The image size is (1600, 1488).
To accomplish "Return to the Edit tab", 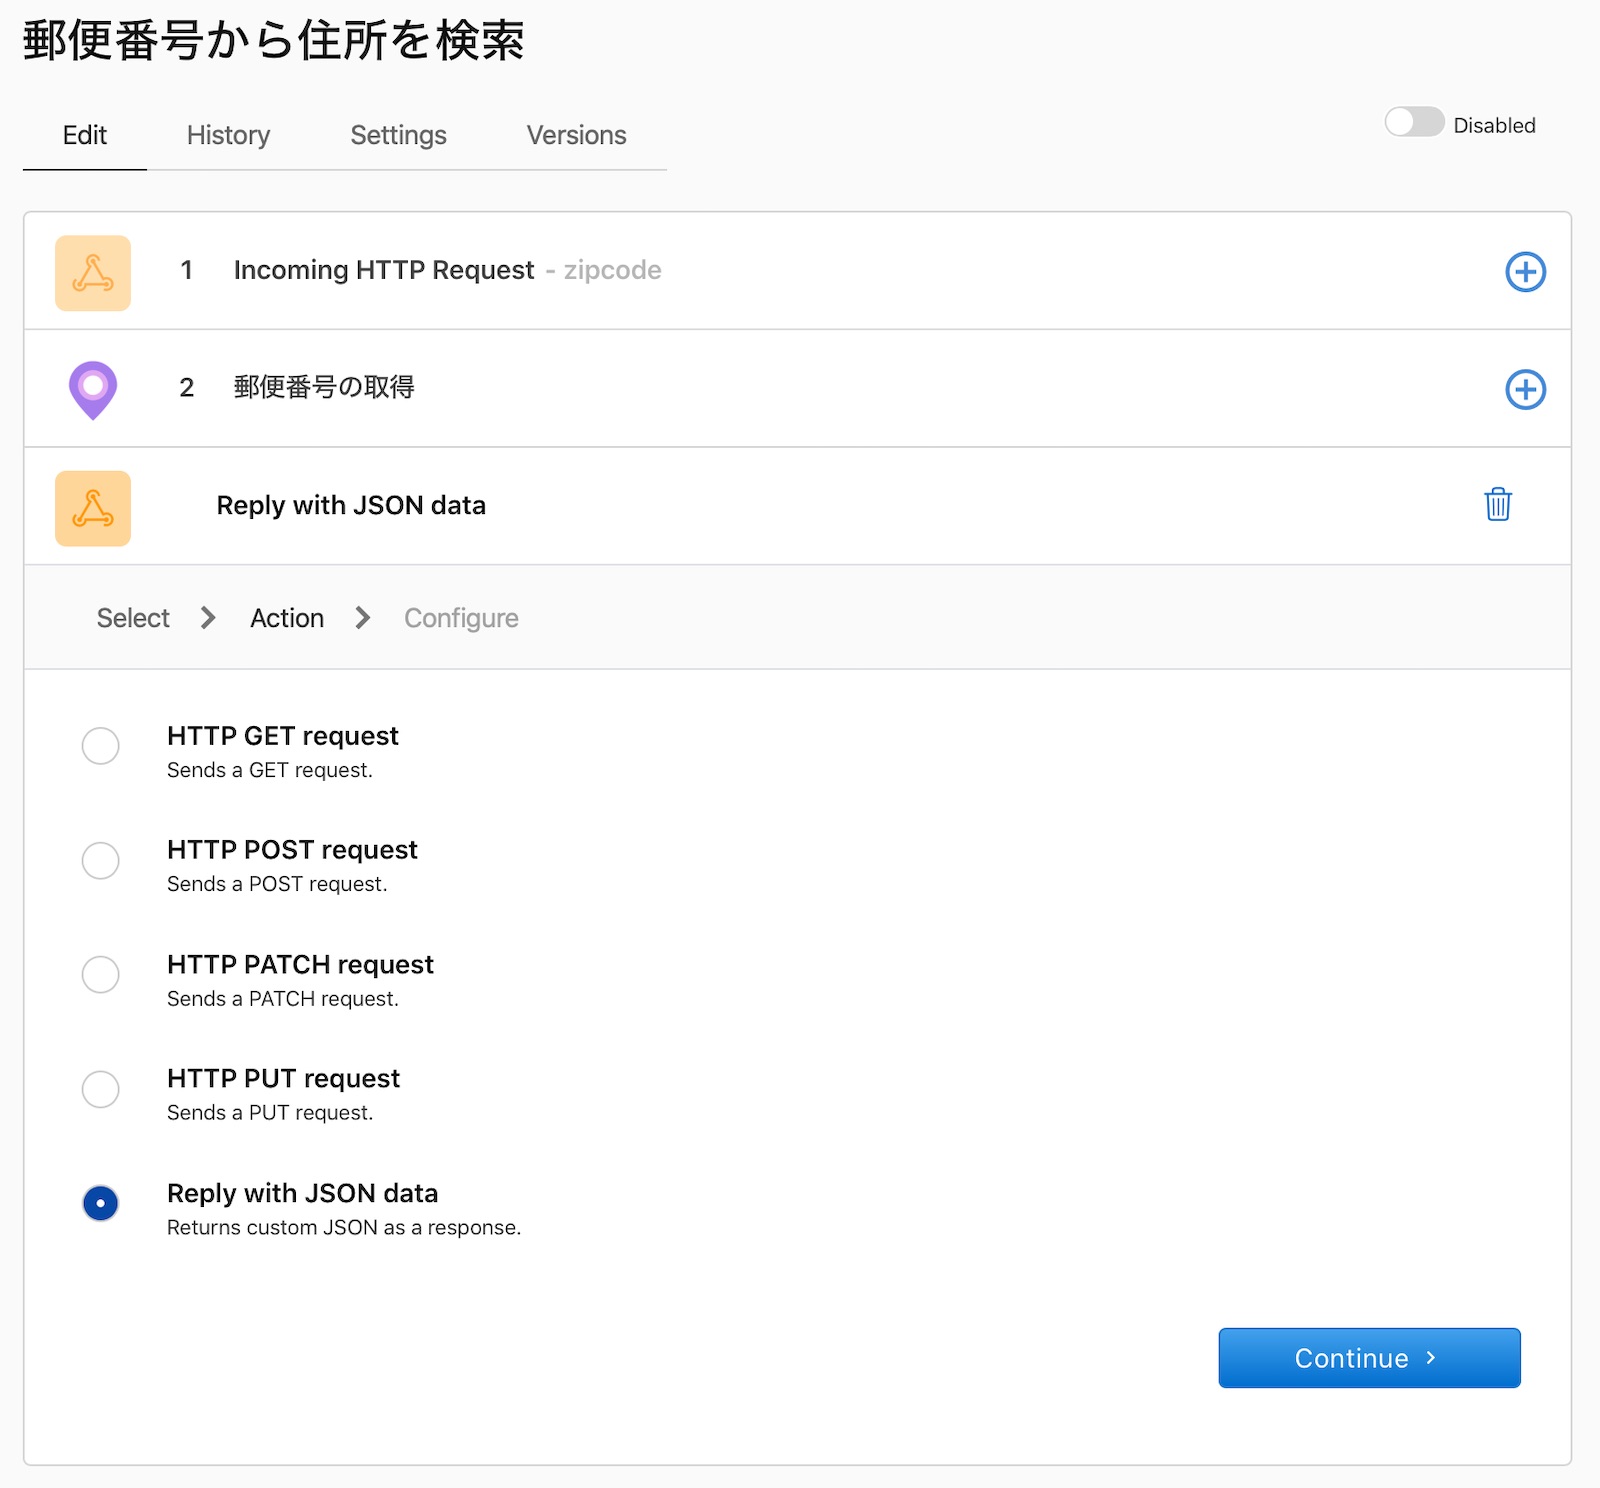I will click(84, 135).
